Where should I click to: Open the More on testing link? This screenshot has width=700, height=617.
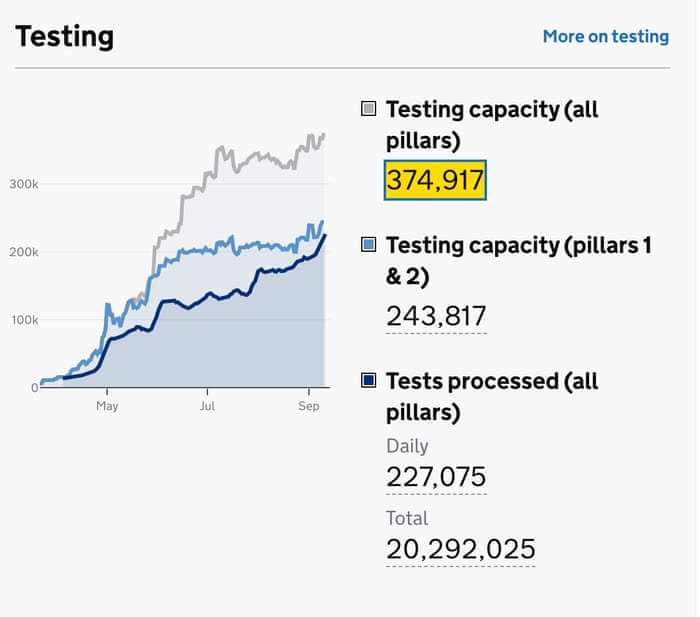pos(605,36)
